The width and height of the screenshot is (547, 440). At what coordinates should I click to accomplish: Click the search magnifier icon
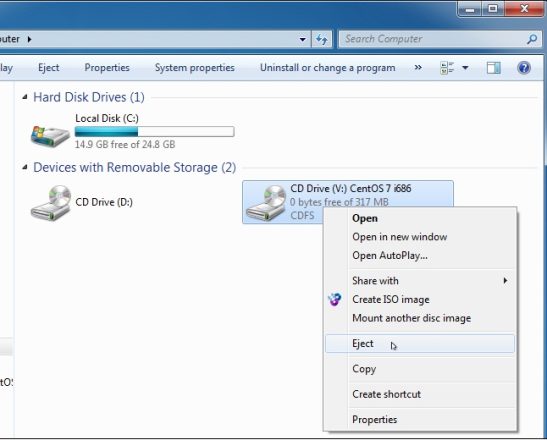(532, 39)
